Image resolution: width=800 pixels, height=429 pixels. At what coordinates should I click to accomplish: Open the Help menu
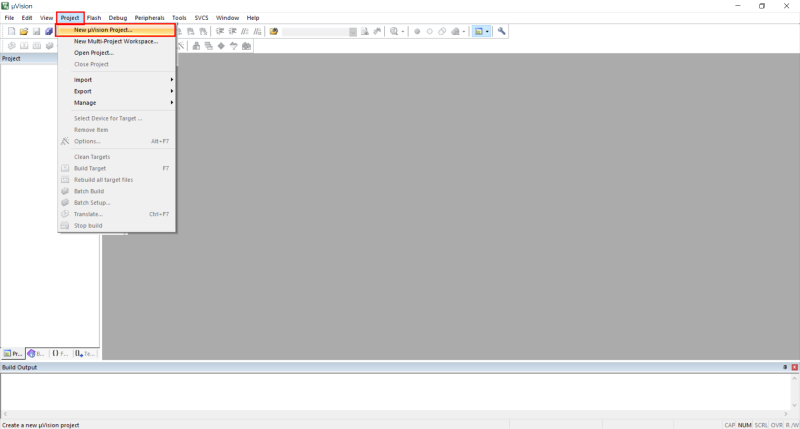point(253,18)
